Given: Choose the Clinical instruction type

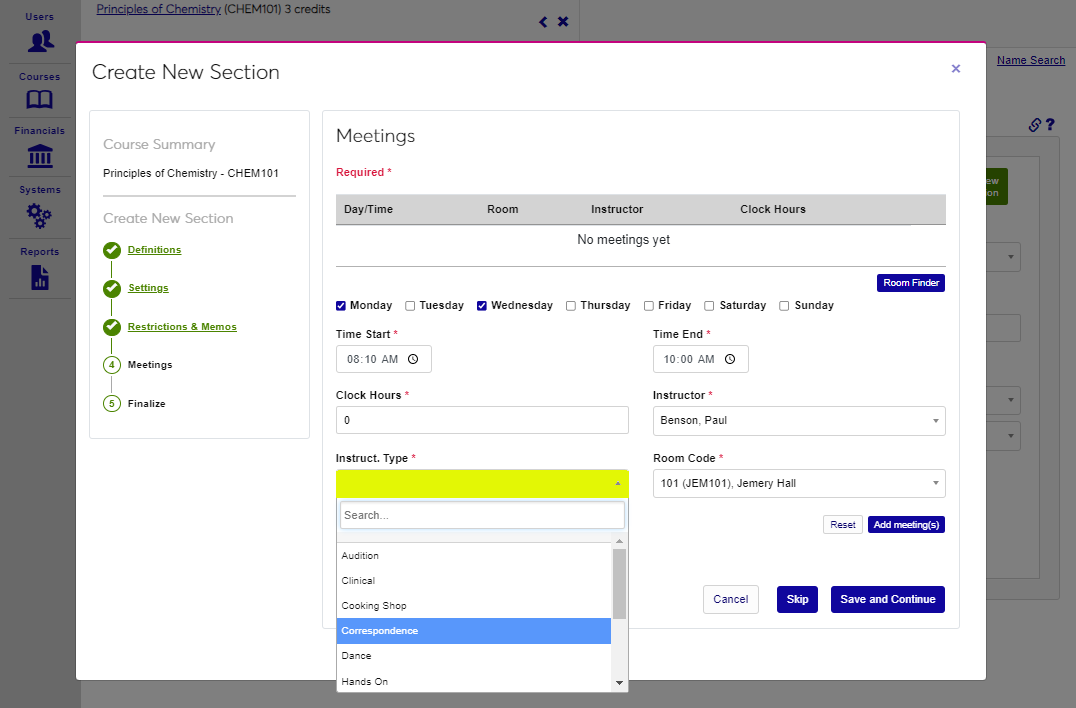Looking at the screenshot, I should tap(474, 581).
